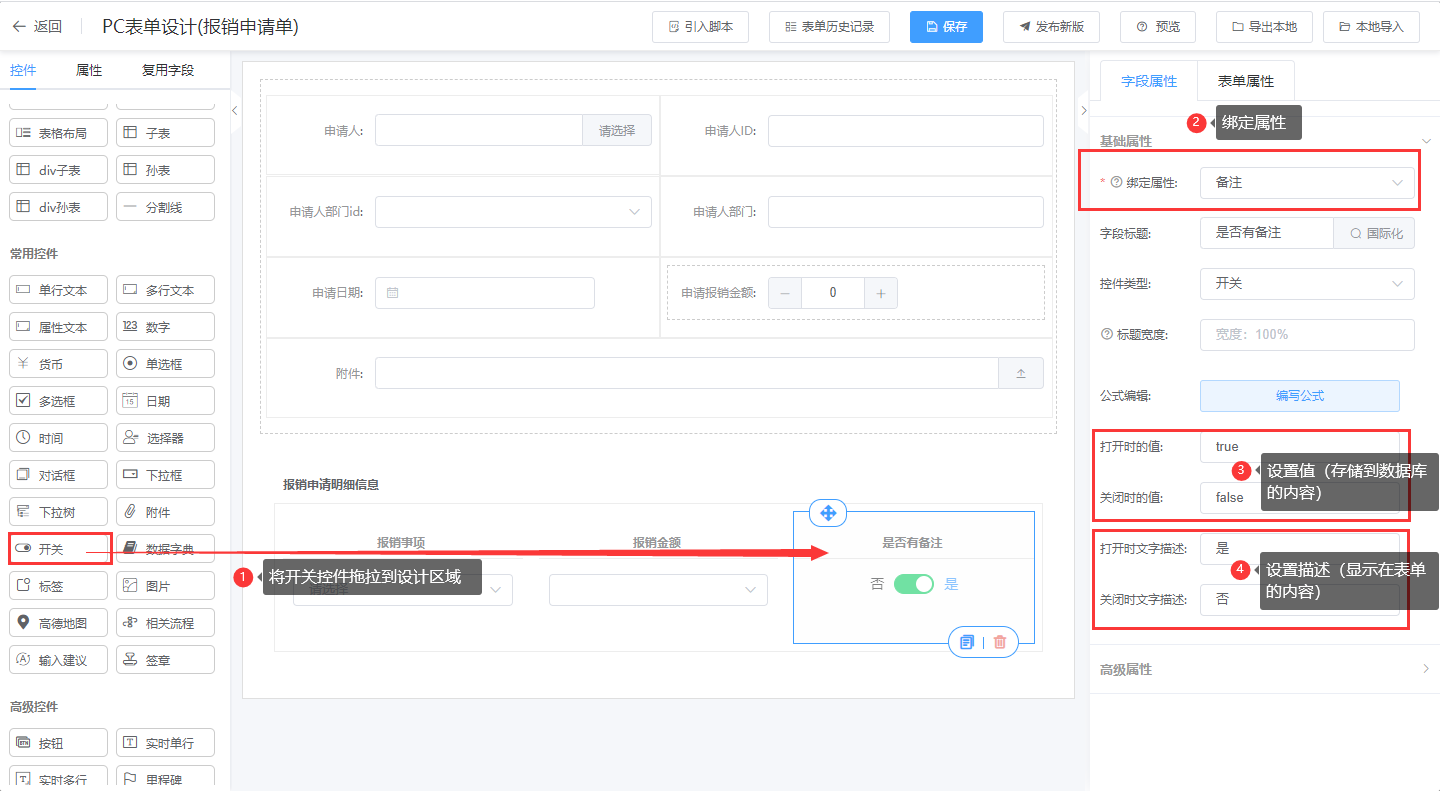Toggle the 是否有备注 switch
This screenshot has height=791, width=1440.
point(913,584)
